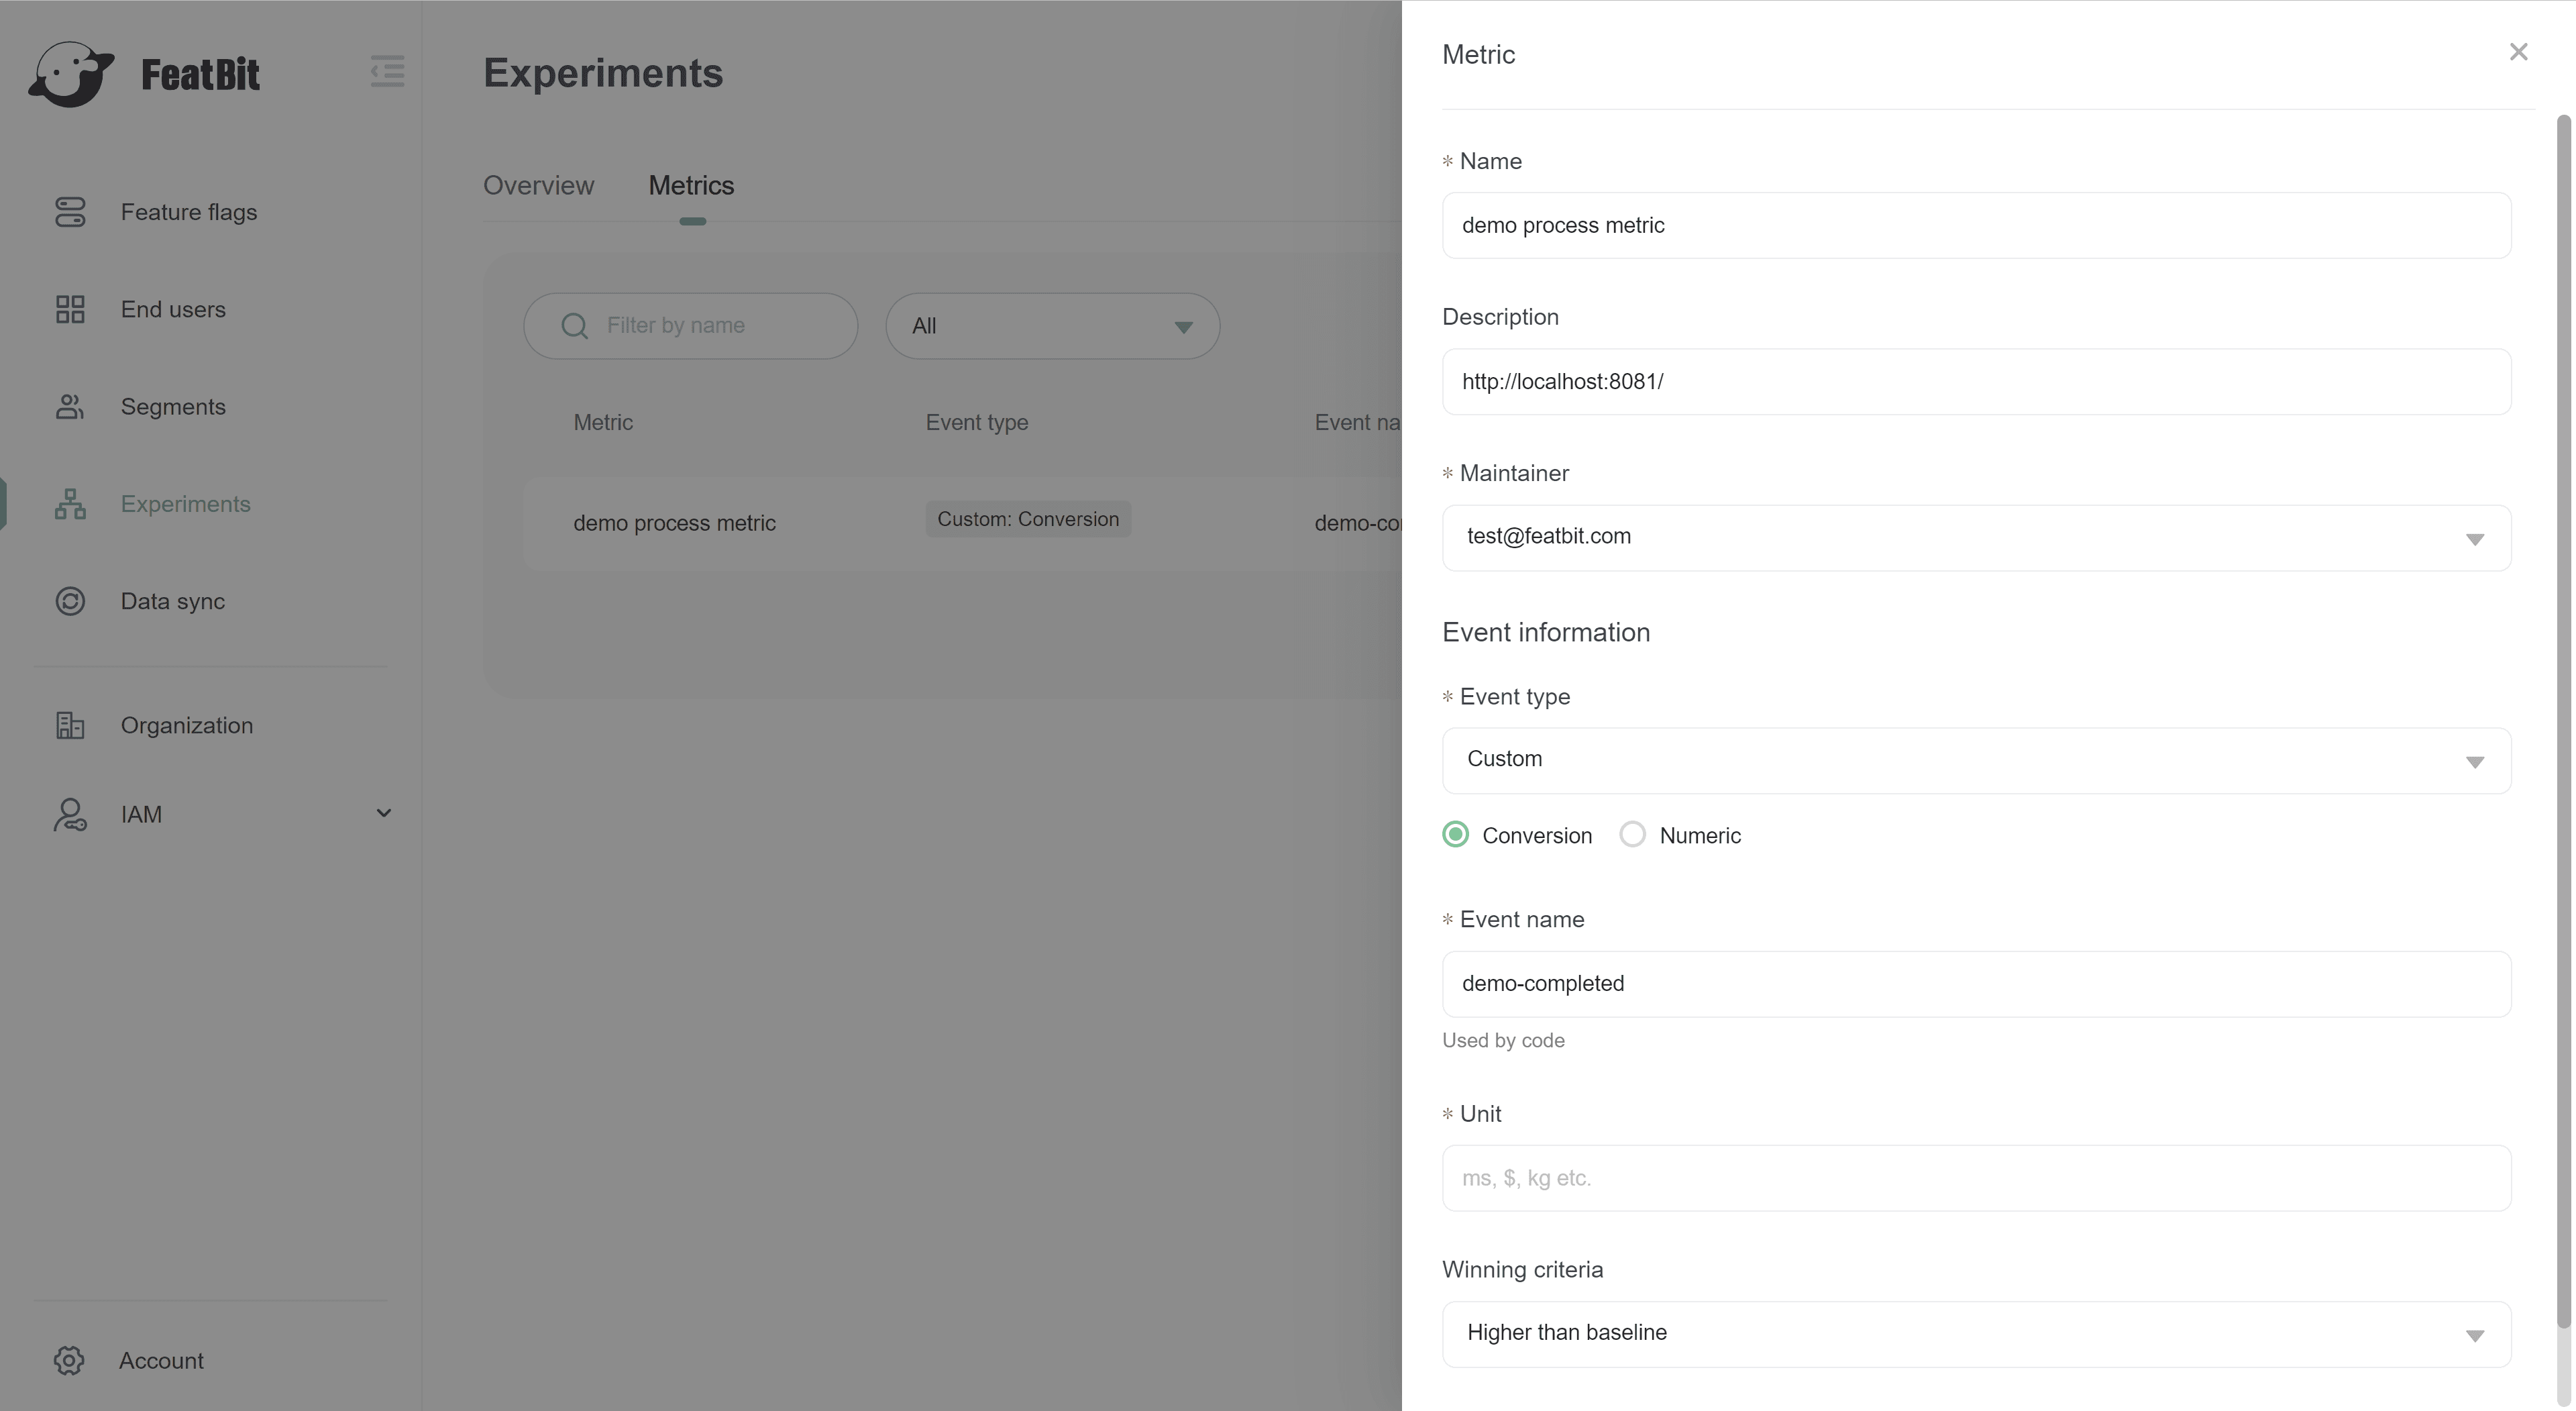Click the drawer vertical scrollbar
2576x1411 pixels.
tap(2562, 720)
